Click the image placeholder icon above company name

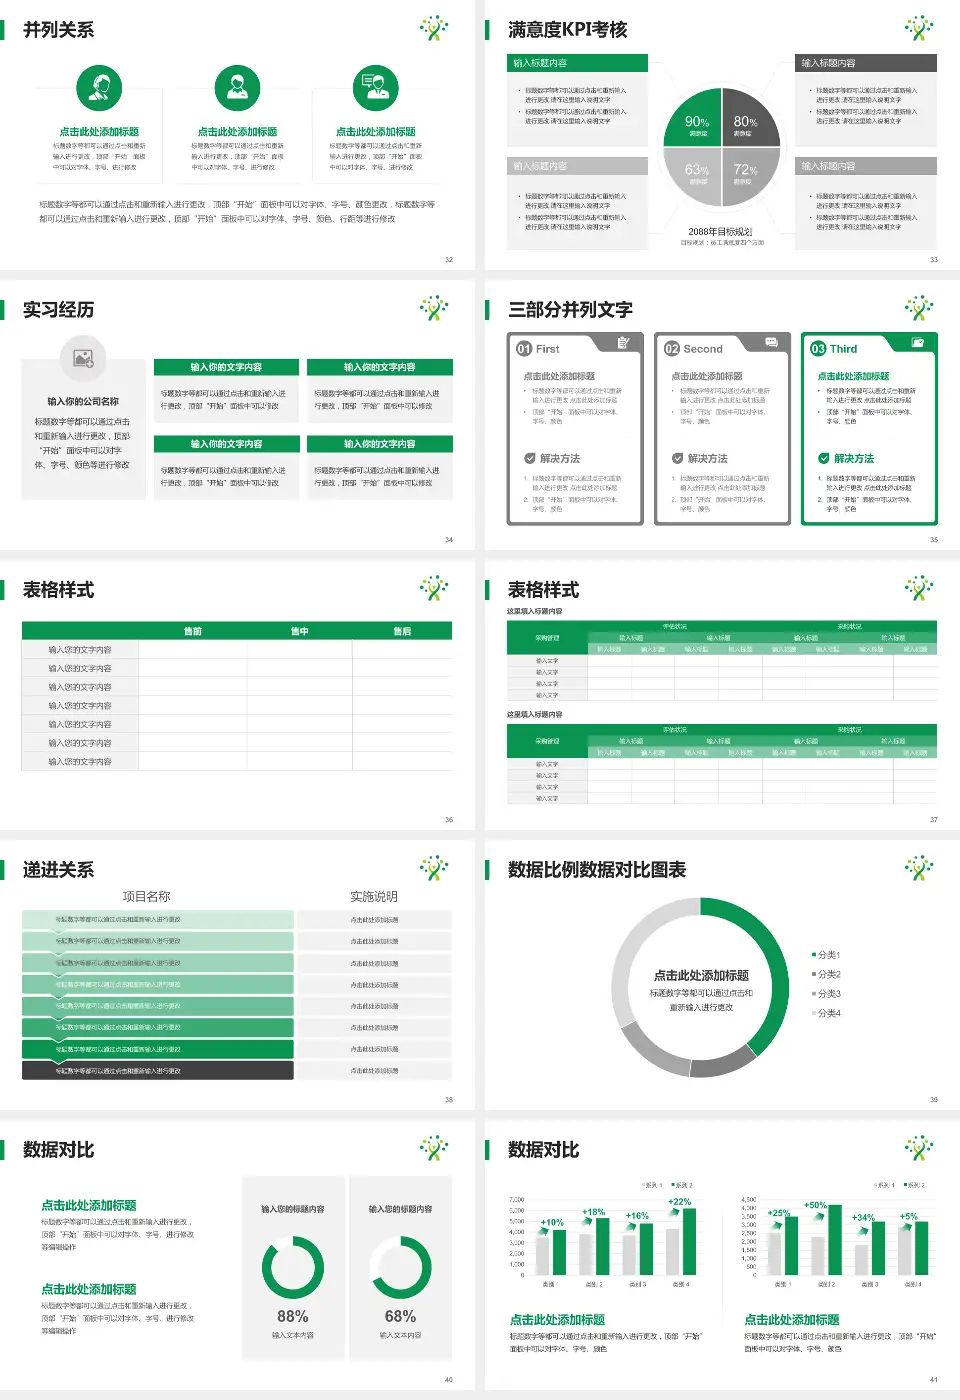[83, 357]
